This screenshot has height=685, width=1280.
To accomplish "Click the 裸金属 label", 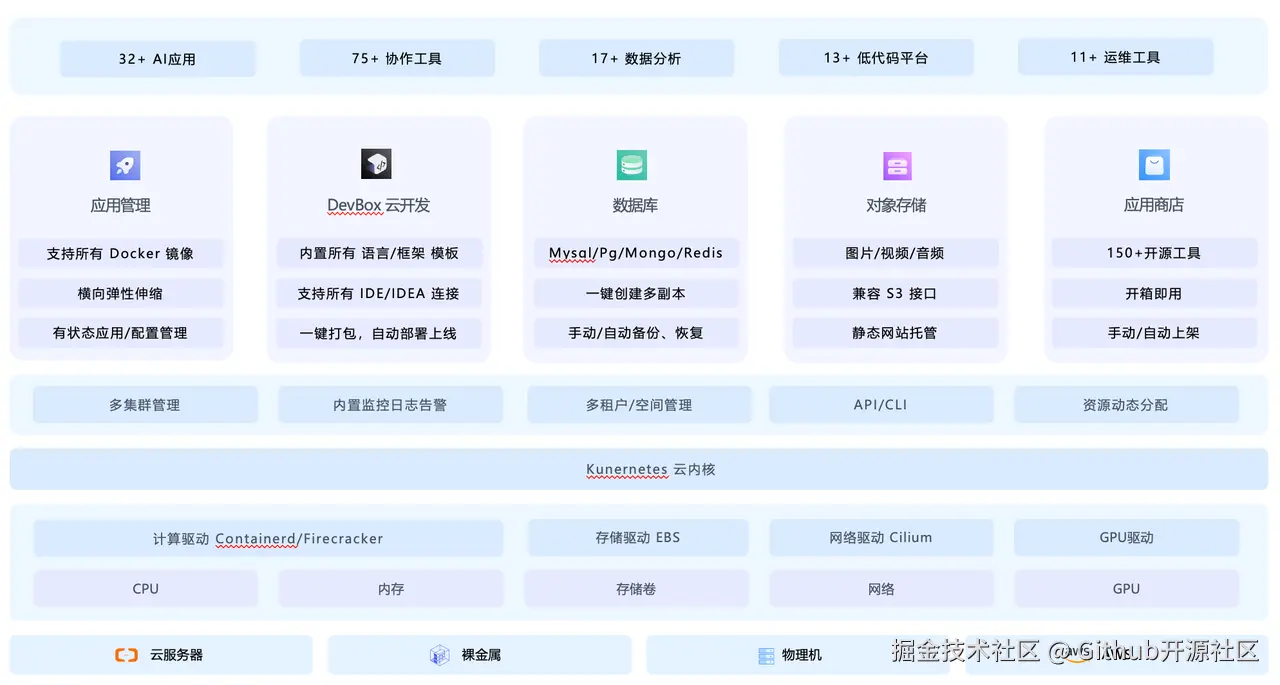I will 481,655.
